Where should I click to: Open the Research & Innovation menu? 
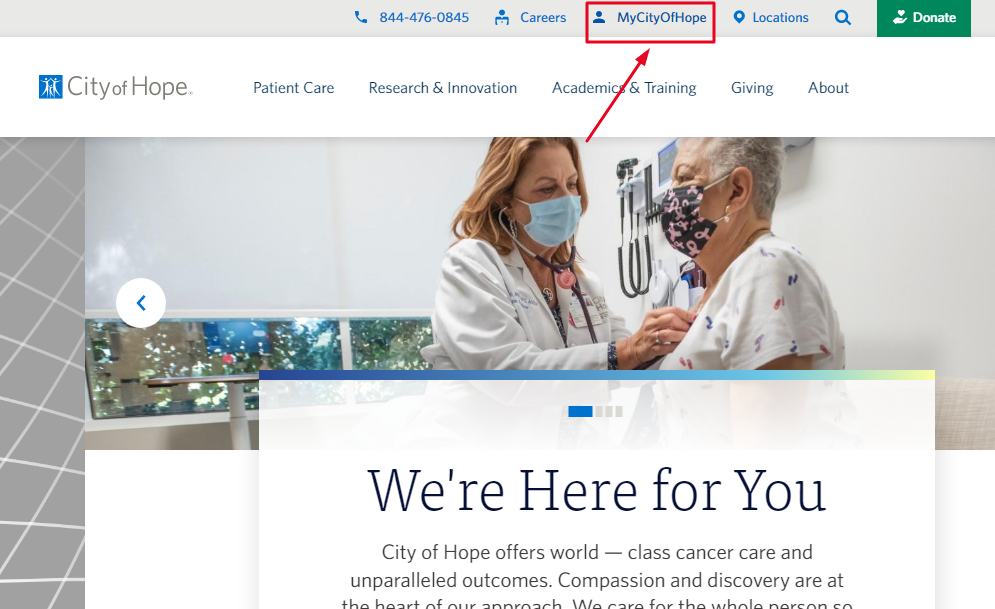(442, 88)
